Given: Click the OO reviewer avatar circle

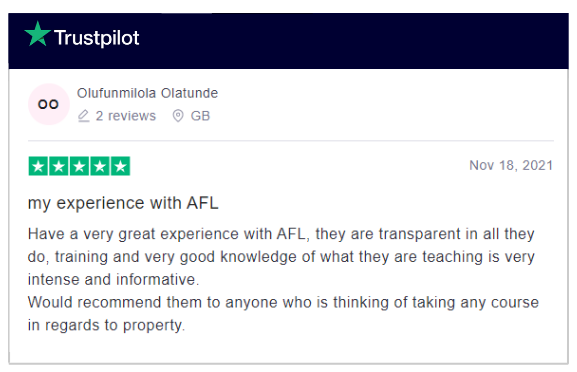Looking at the screenshot, I should tap(49, 104).
